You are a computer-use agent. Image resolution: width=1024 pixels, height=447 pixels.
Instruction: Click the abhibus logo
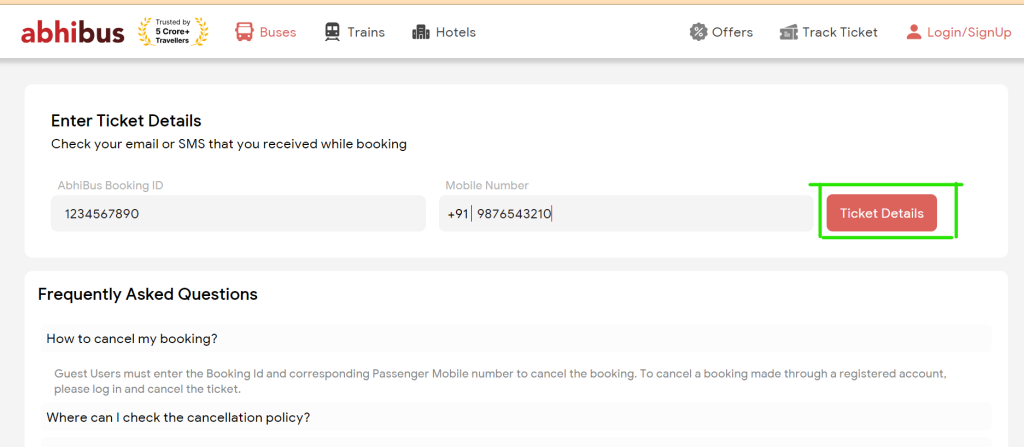tap(72, 33)
